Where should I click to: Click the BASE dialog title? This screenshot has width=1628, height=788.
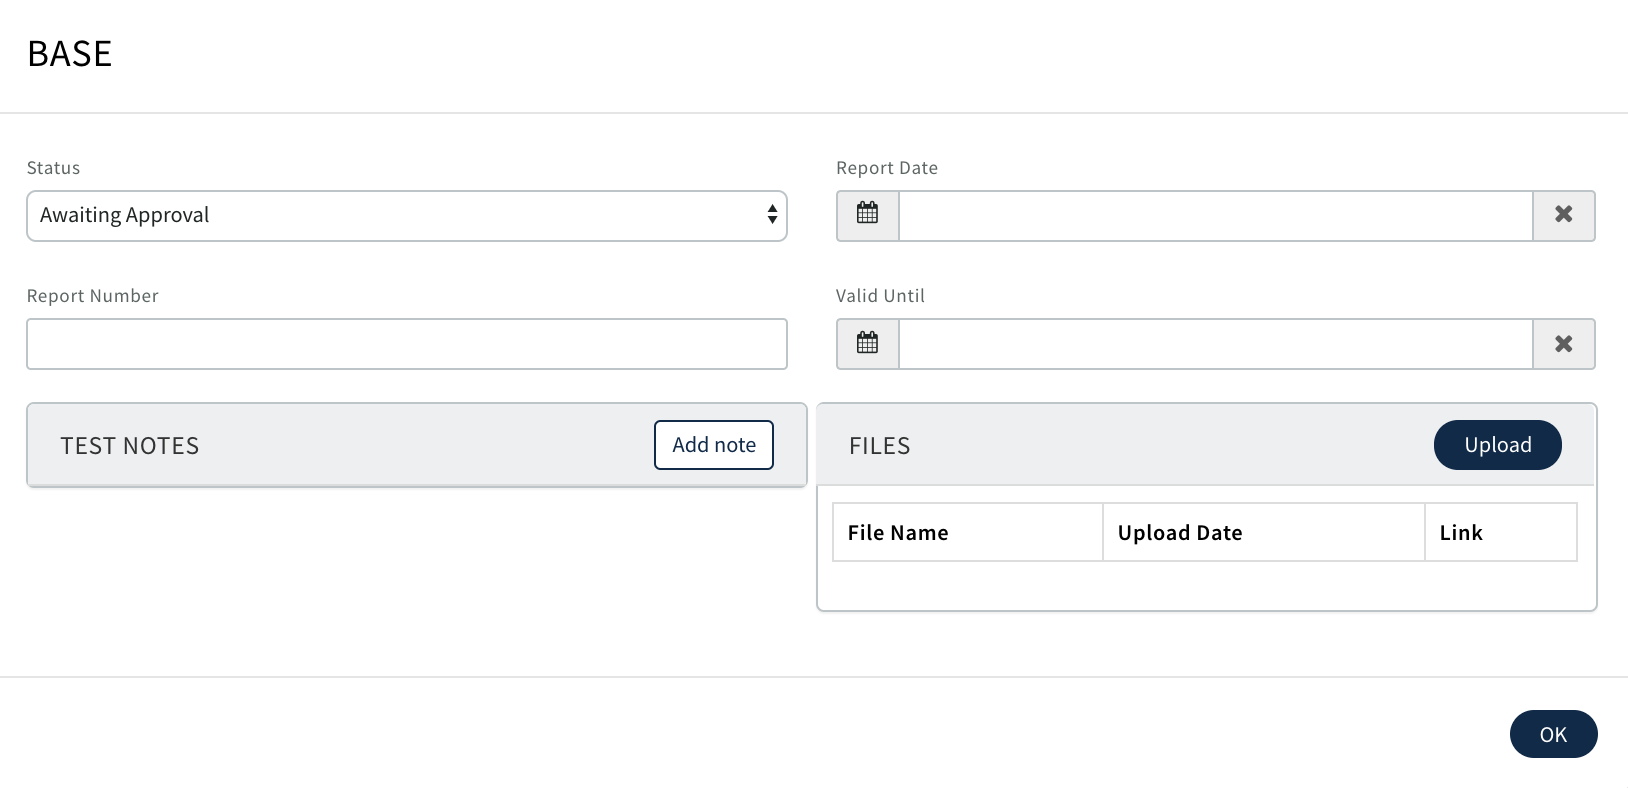click(x=70, y=54)
